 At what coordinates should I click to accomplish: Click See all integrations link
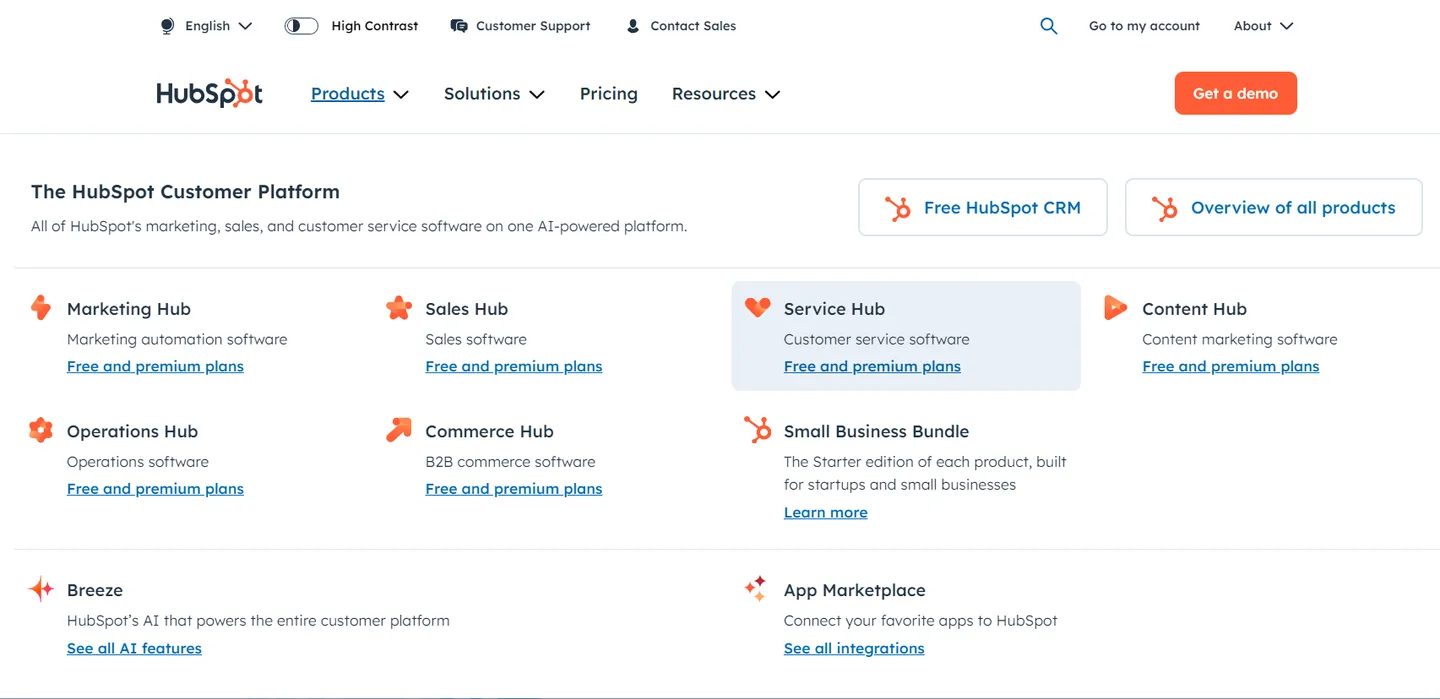(x=854, y=648)
